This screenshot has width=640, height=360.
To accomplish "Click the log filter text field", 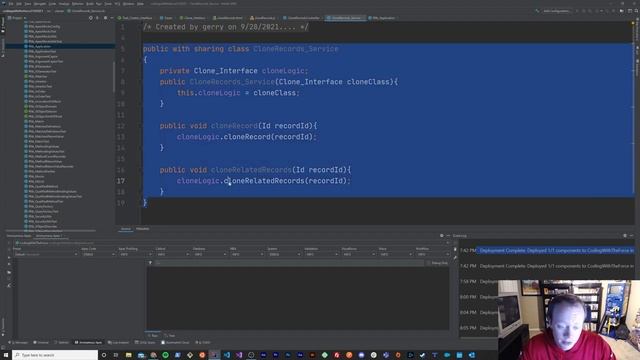I will [289, 263].
